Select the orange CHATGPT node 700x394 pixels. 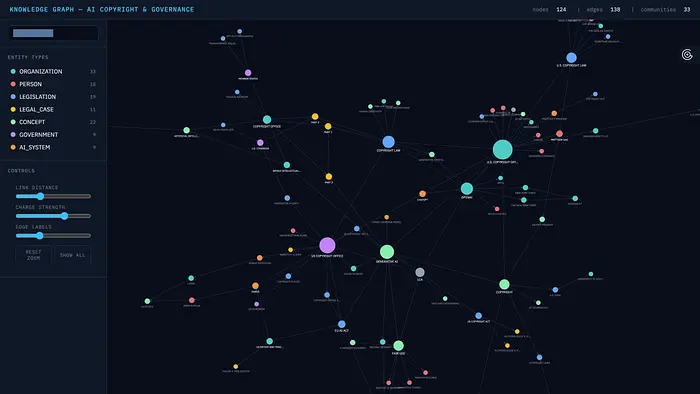422,194
